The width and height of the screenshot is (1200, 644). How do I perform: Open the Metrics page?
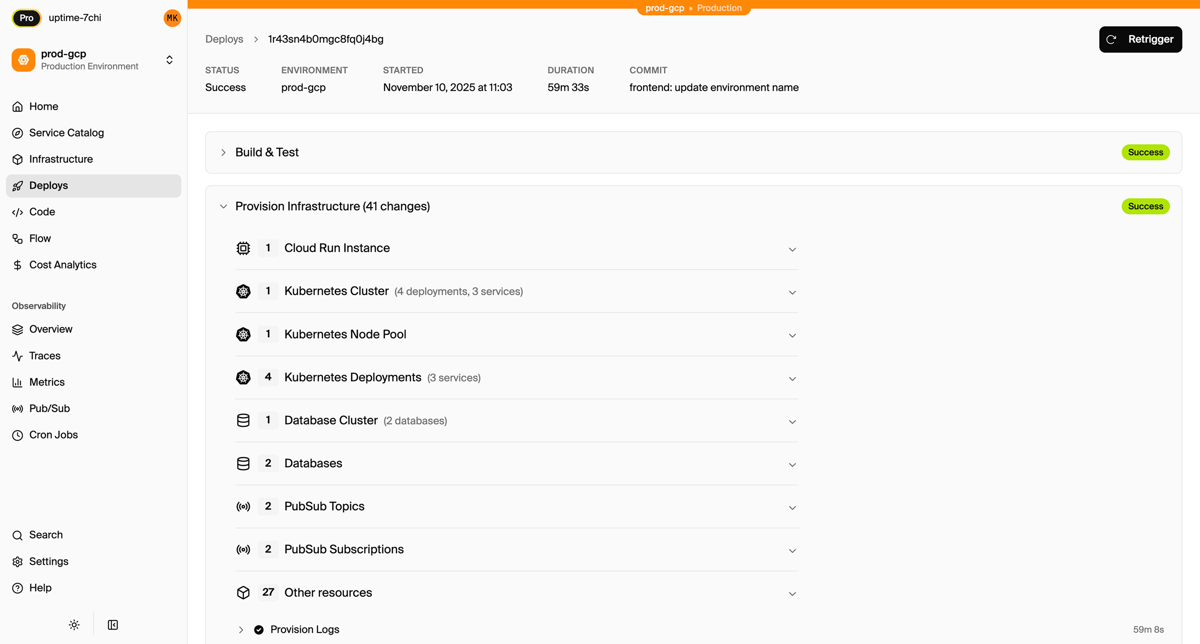coord(48,381)
